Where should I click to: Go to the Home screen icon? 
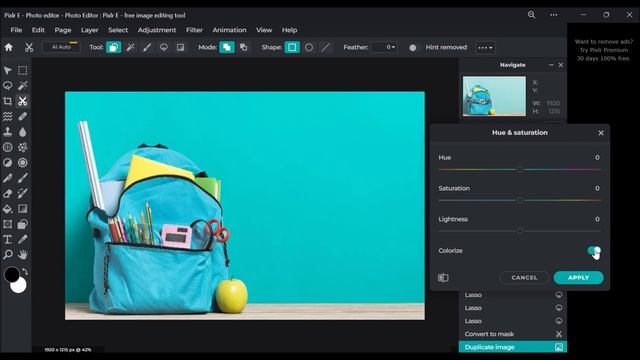point(9,47)
